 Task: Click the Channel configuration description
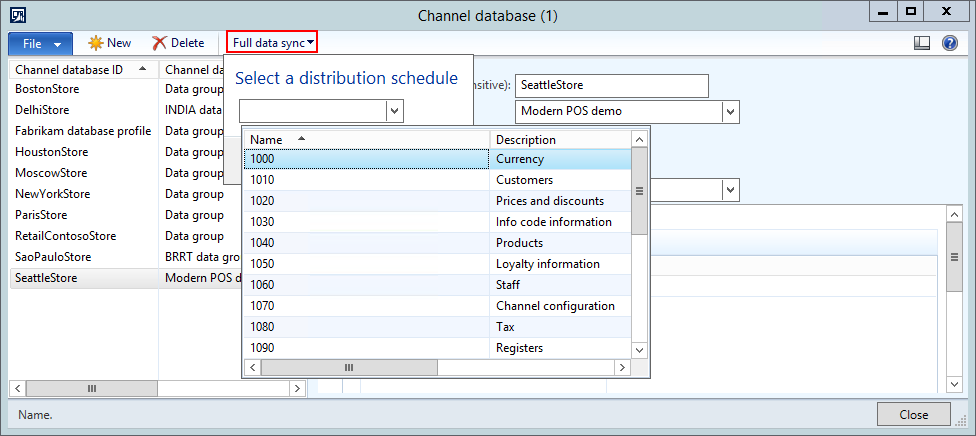click(x=560, y=306)
